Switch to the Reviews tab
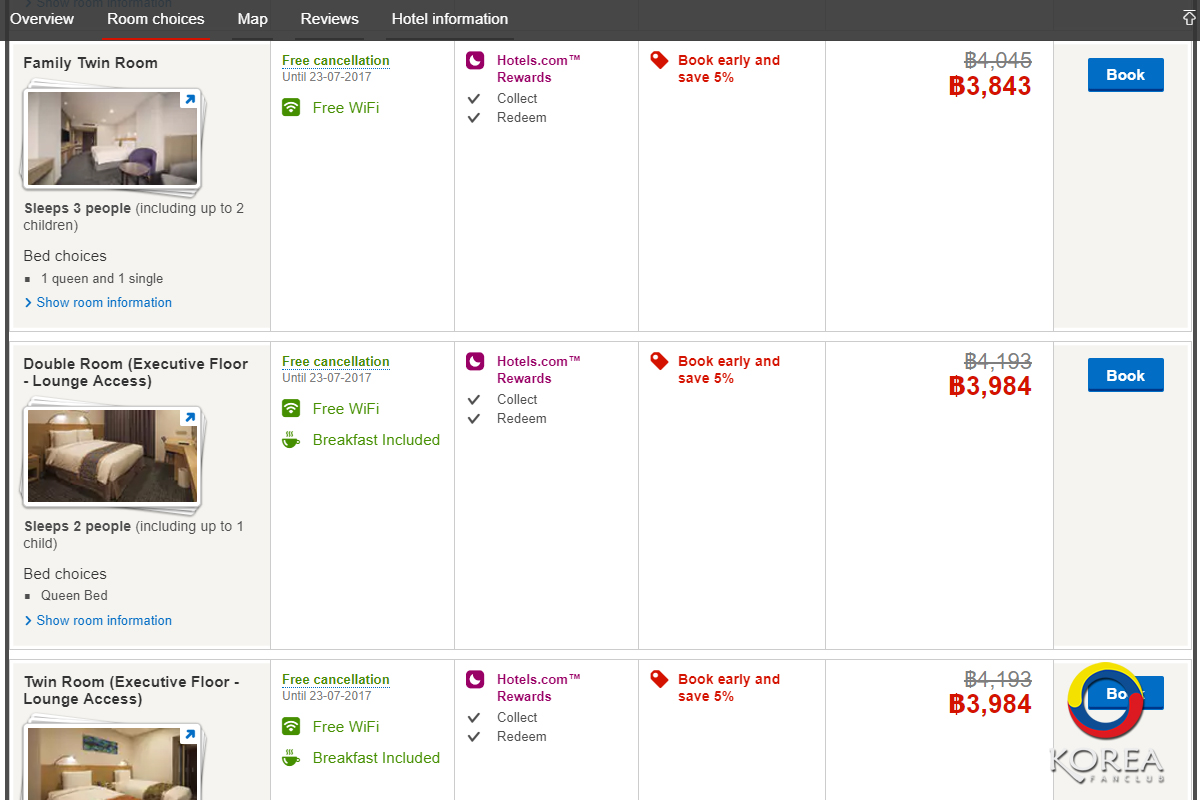The height and width of the screenshot is (800, 1200). point(329,19)
